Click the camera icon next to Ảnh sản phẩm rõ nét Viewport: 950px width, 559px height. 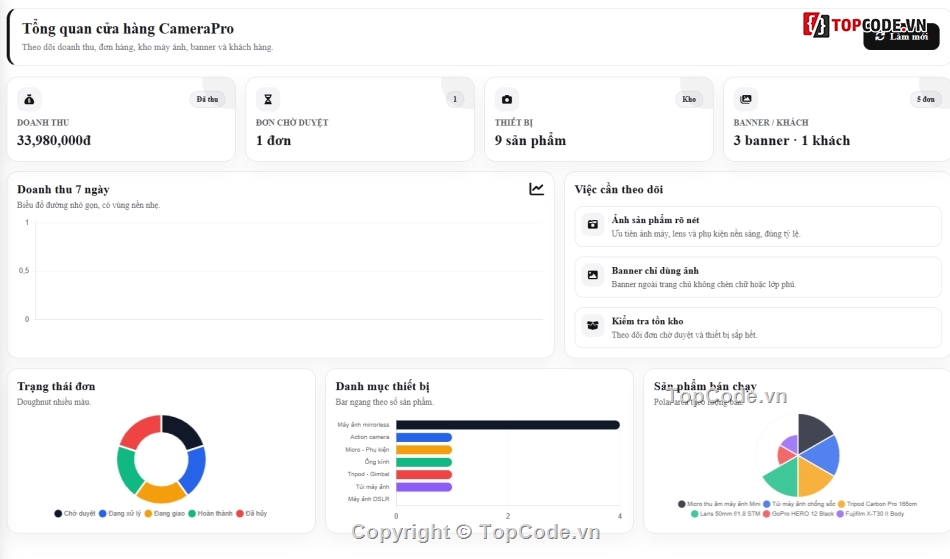click(593, 225)
